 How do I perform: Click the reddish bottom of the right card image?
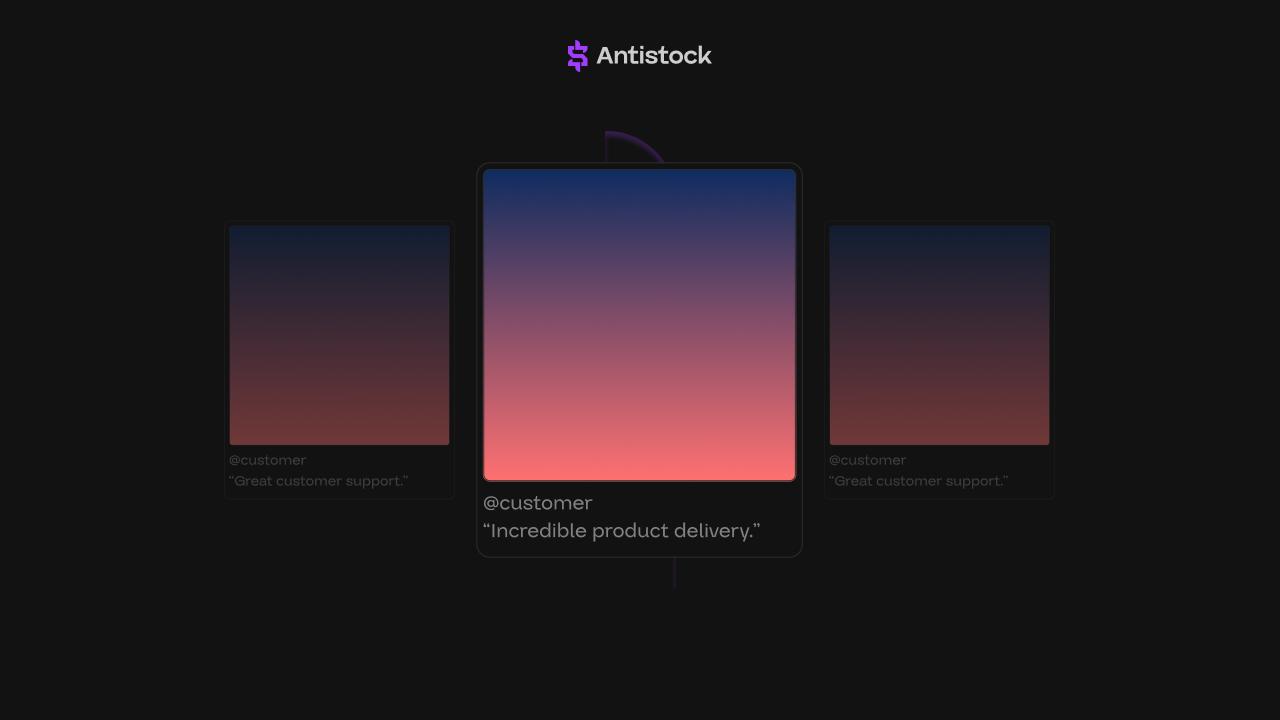(939, 428)
